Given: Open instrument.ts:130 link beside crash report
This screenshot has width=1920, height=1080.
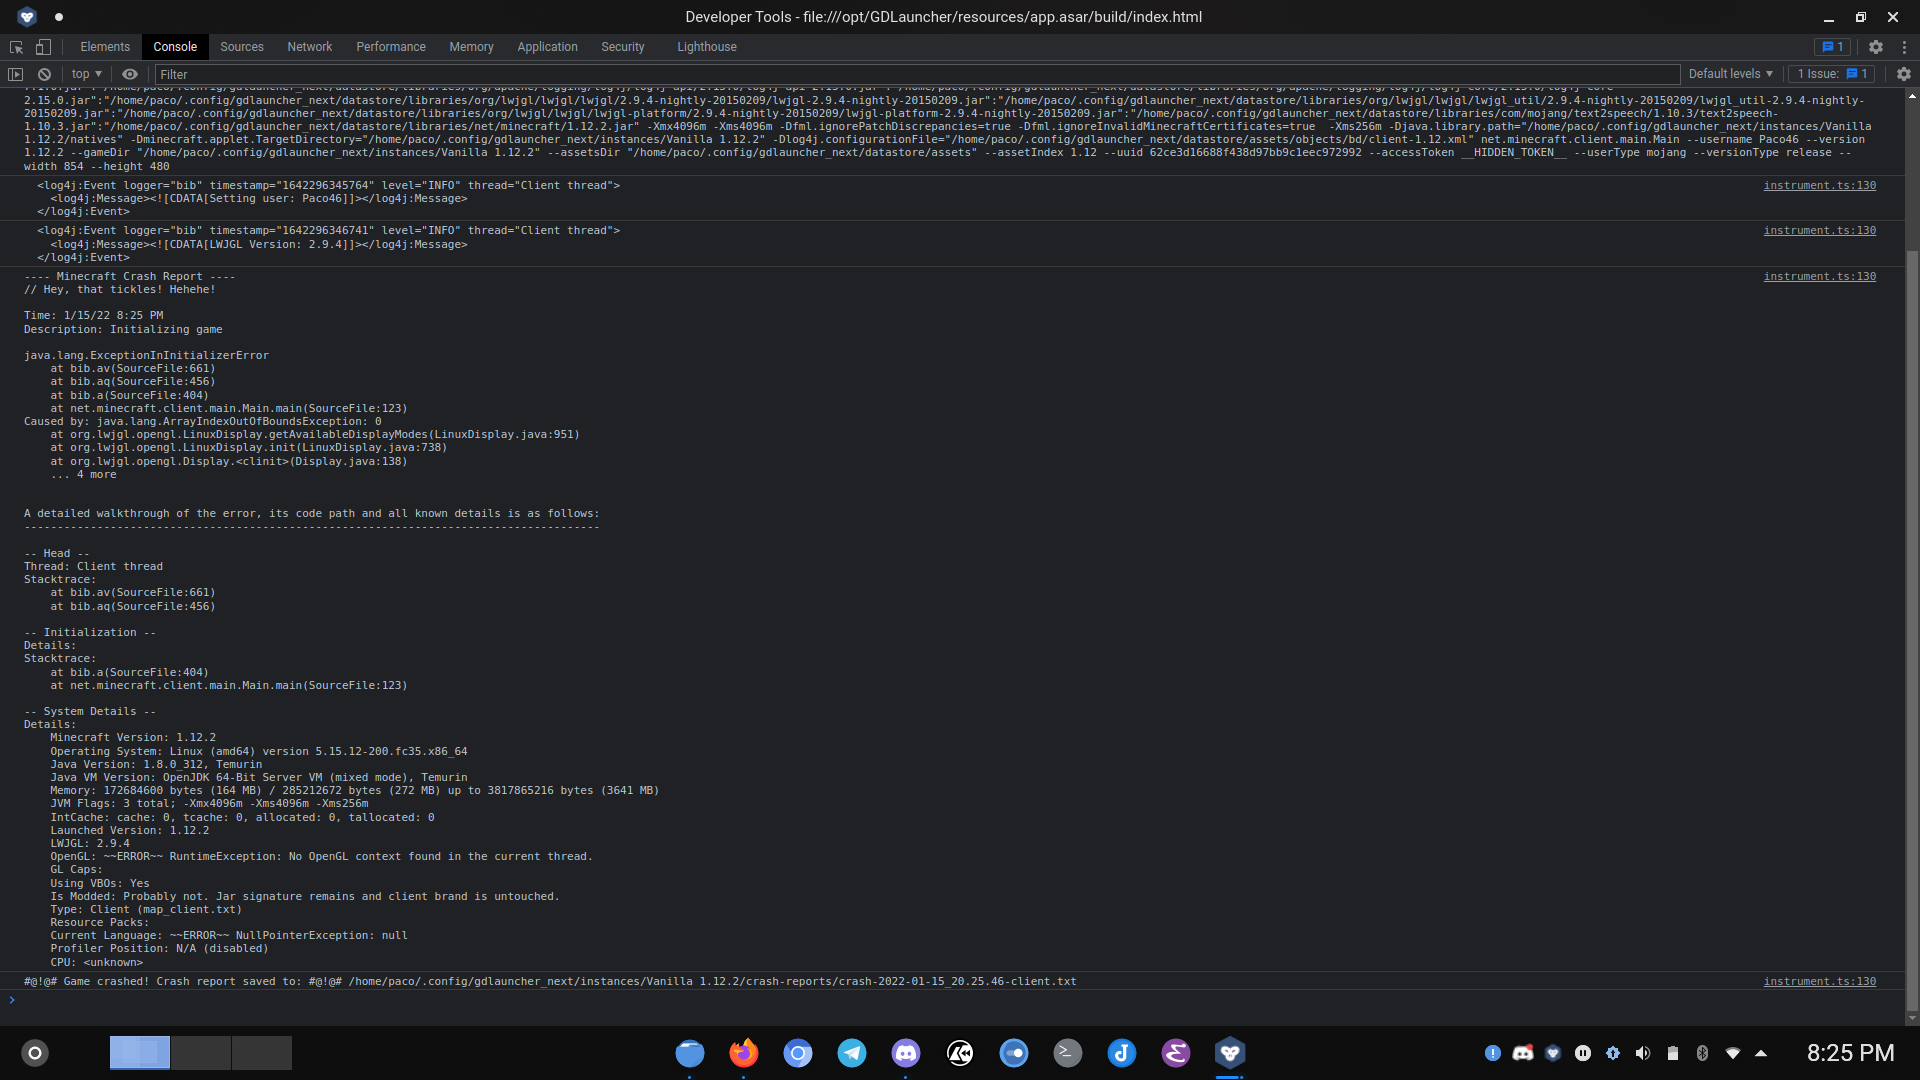Looking at the screenshot, I should coord(1819,277).
